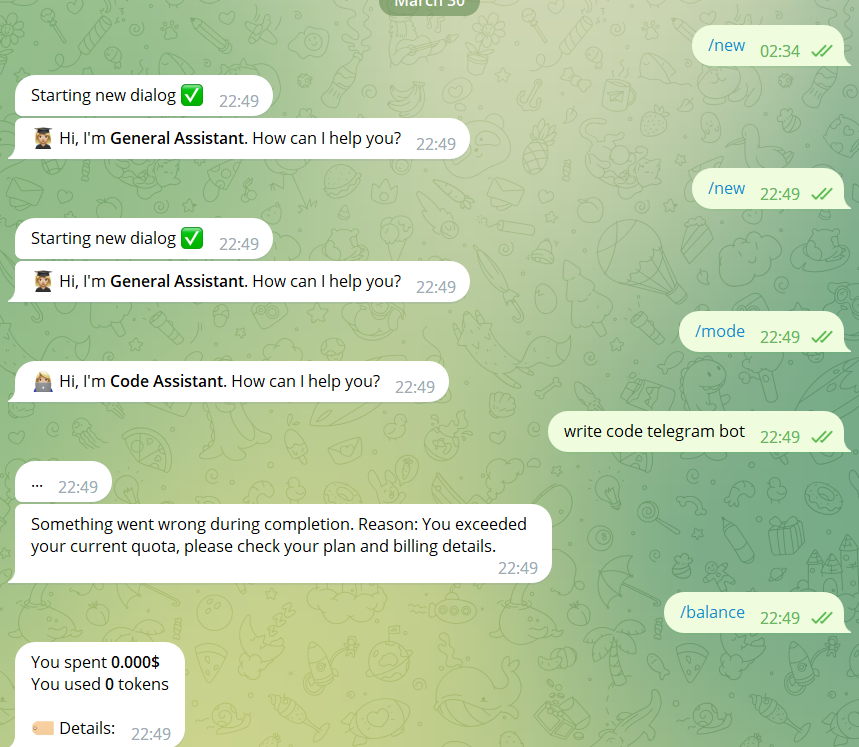Viewport: 859px width, 747px height.
Task: Click the ellipsis placeholder message at 22:49
Action: coord(61,482)
